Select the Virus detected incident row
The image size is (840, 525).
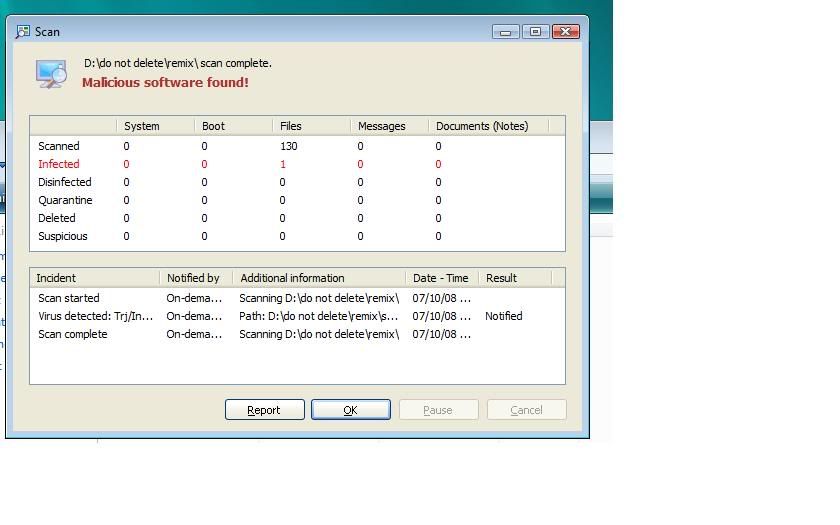click(x=96, y=316)
